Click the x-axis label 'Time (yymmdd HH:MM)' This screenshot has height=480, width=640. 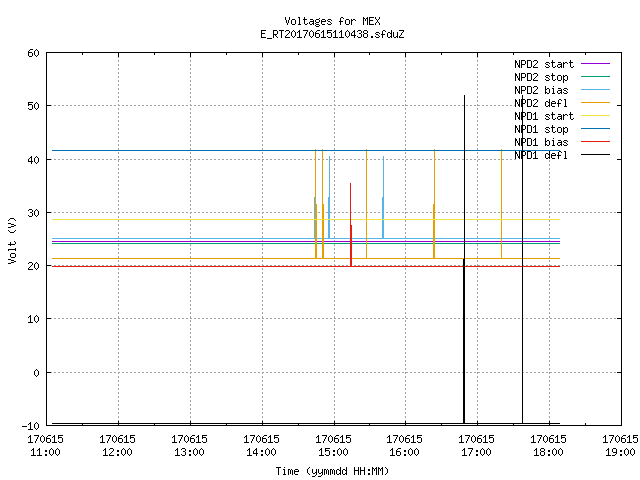tap(332, 471)
